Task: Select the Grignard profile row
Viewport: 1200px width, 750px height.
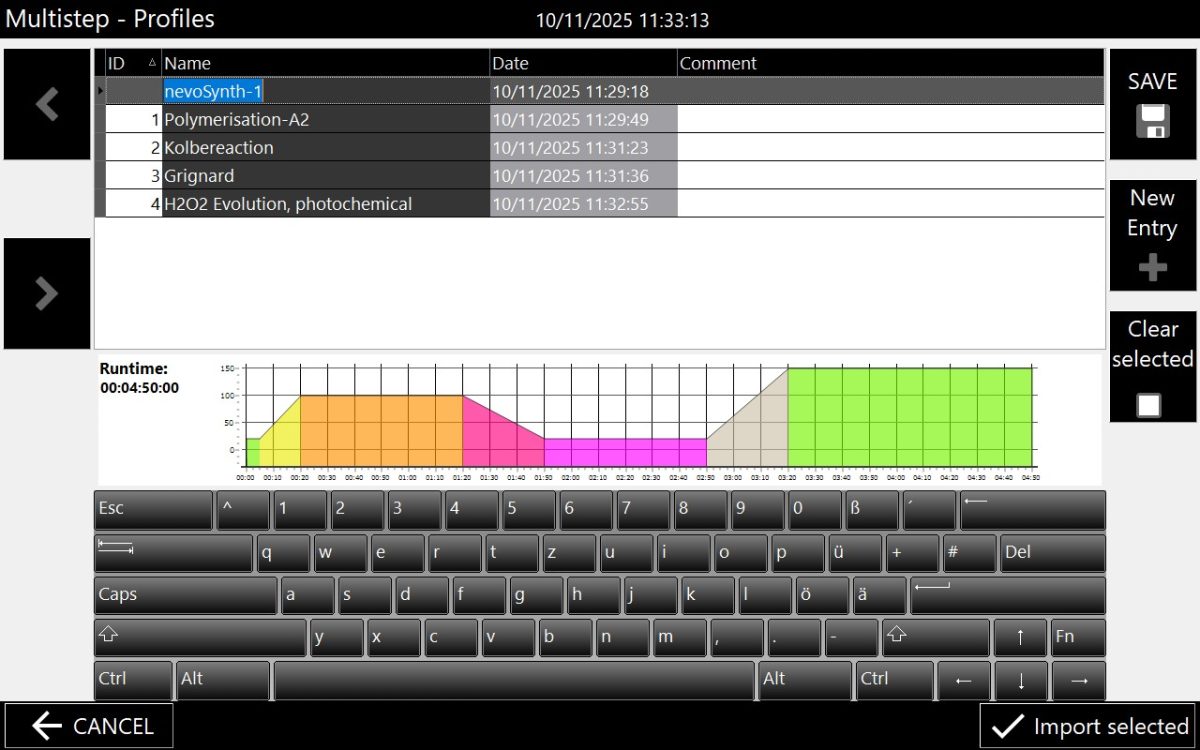Action: pyautogui.click(x=325, y=176)
